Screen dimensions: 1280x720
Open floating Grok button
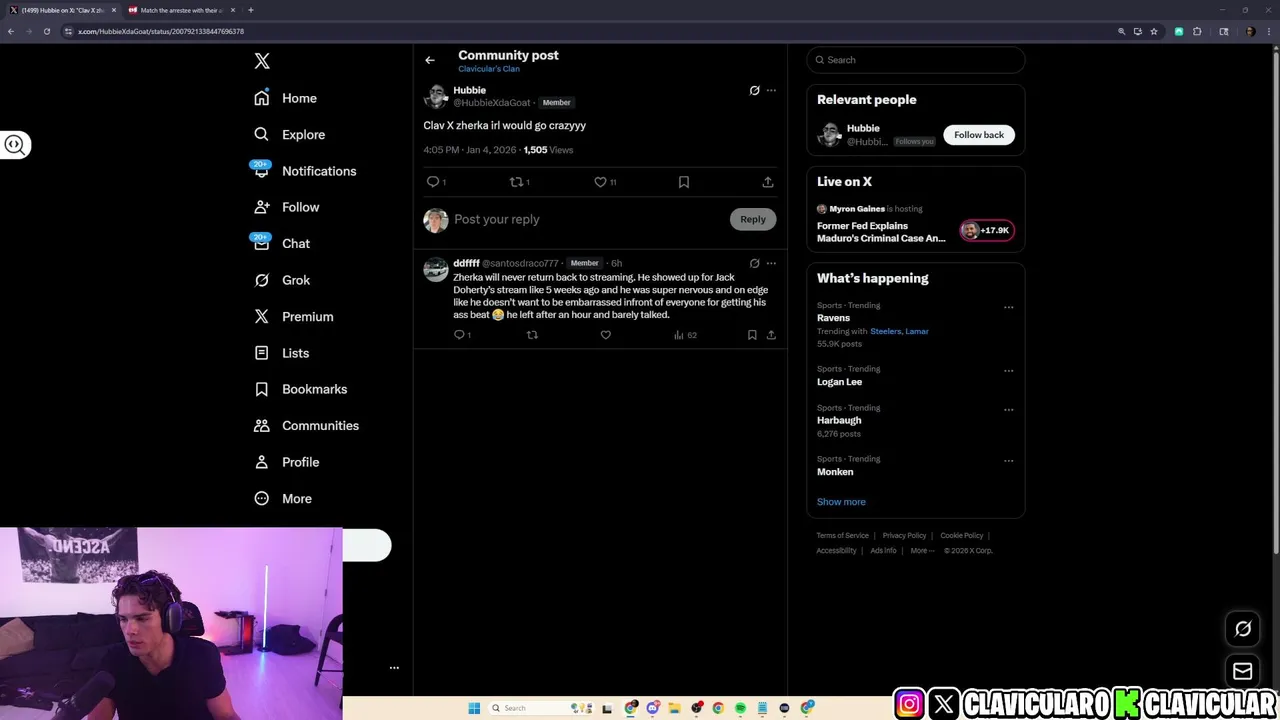click(x=1243, y=629)
